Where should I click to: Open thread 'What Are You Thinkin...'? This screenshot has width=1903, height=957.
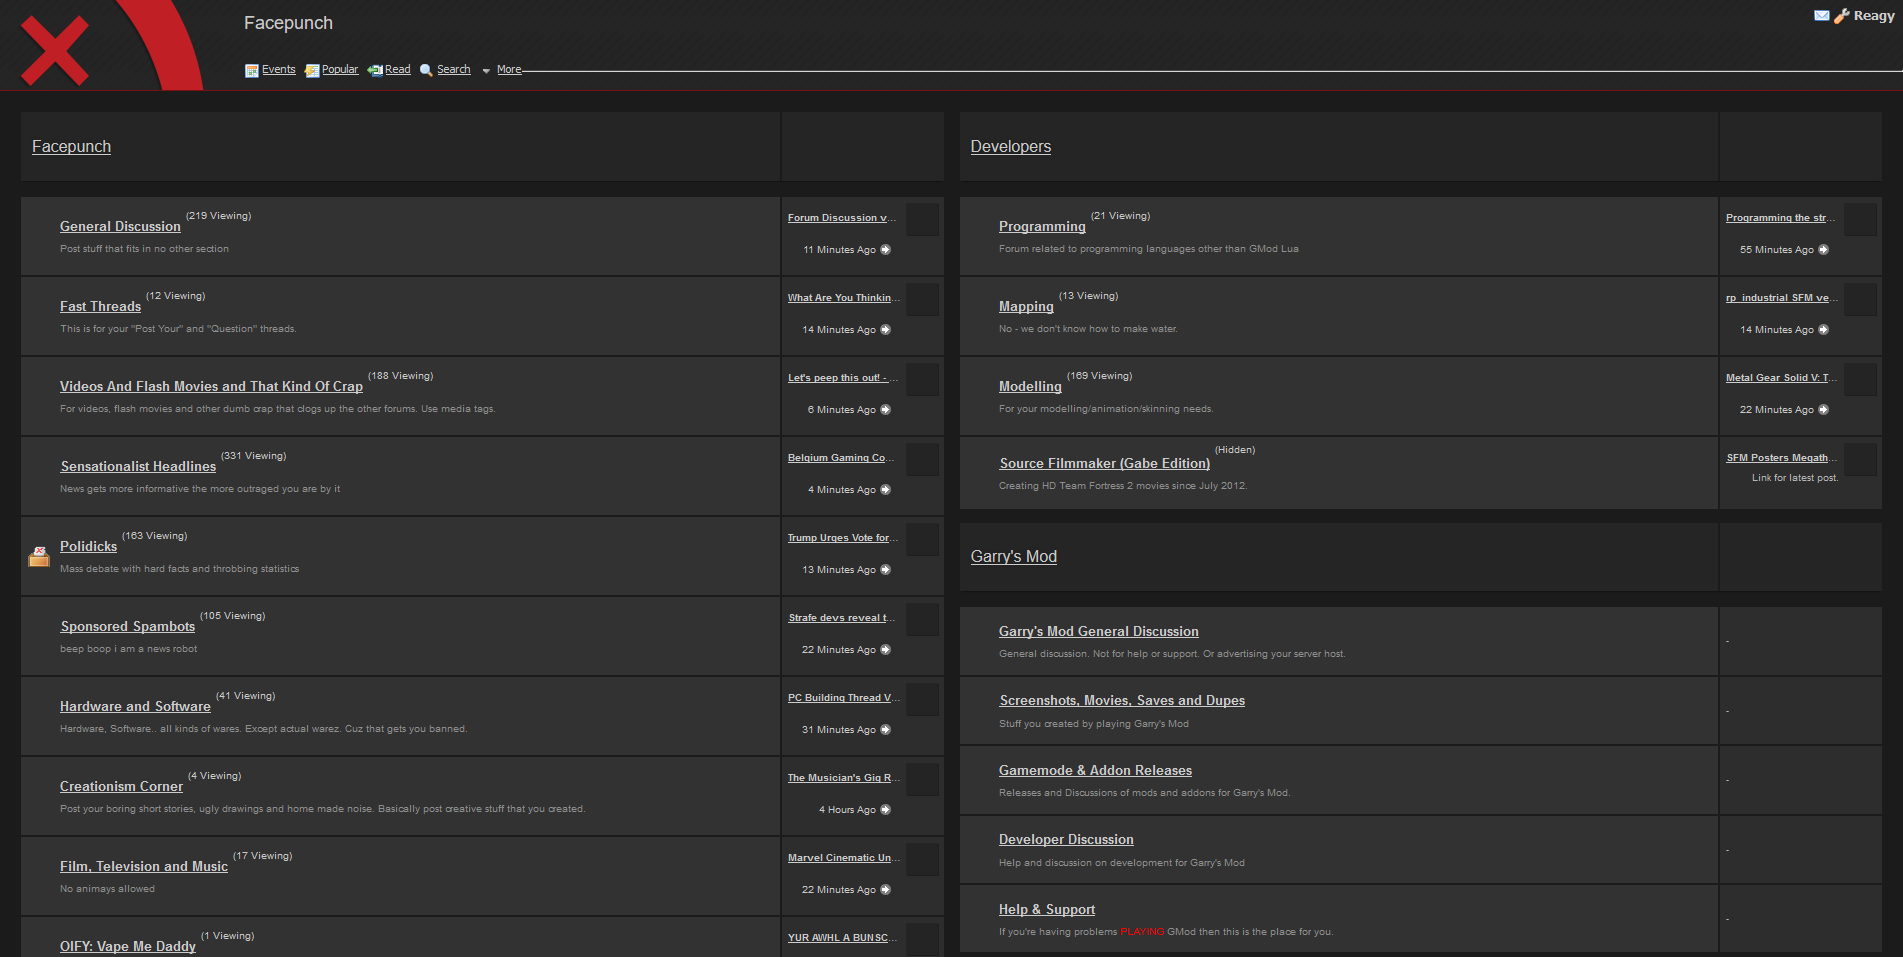844,298
